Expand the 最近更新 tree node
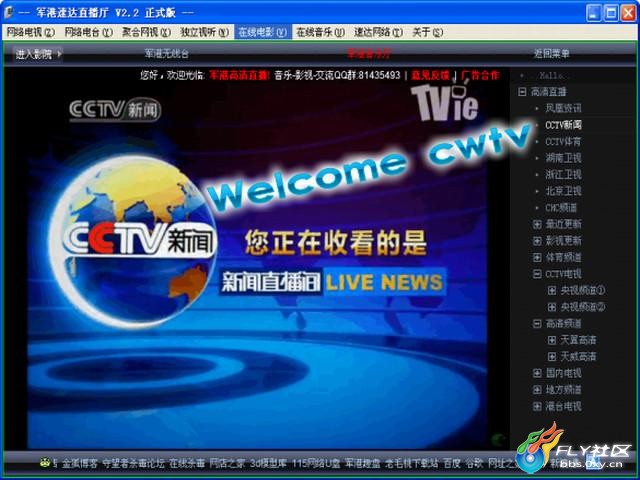Viewport: 640px width, 480px height. (x=537, y=224)
